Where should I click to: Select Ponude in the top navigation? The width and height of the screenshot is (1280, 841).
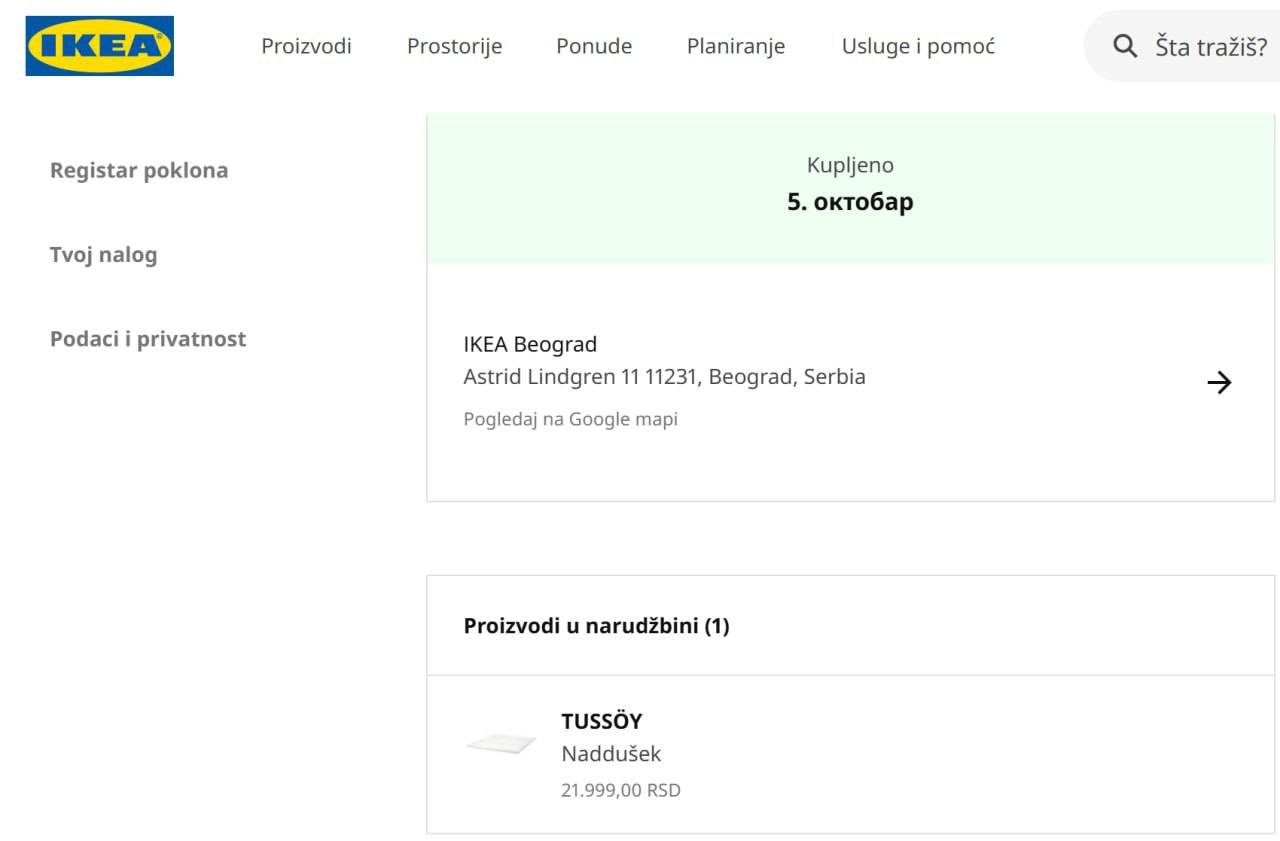point(594,46)
